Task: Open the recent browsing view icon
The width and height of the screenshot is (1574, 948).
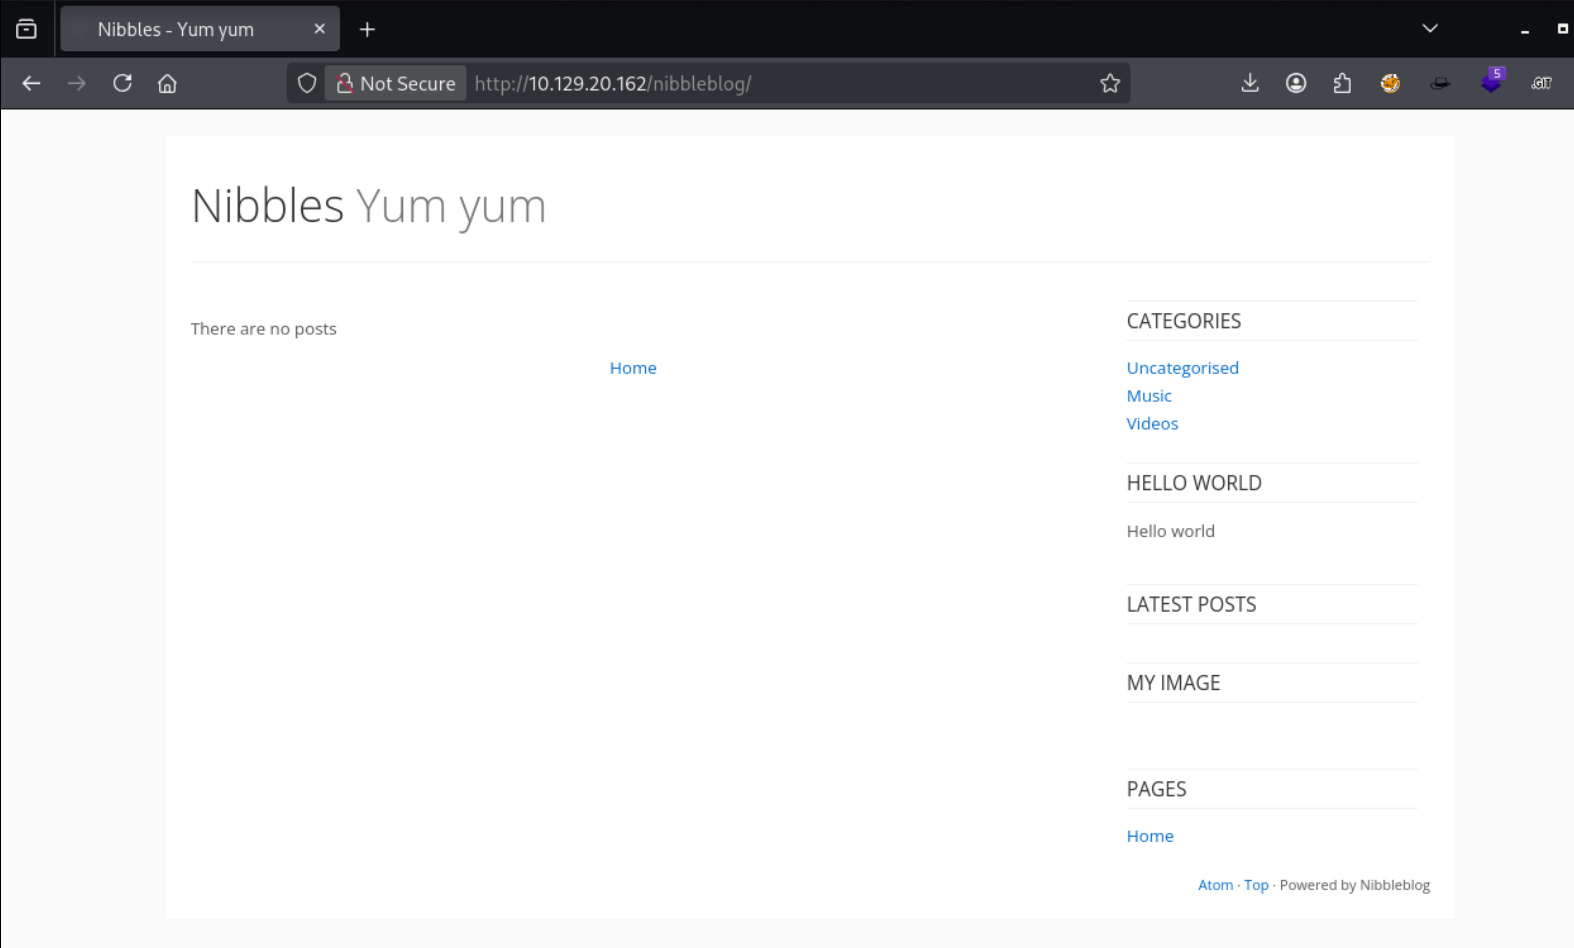Action: tap(27, 29)
